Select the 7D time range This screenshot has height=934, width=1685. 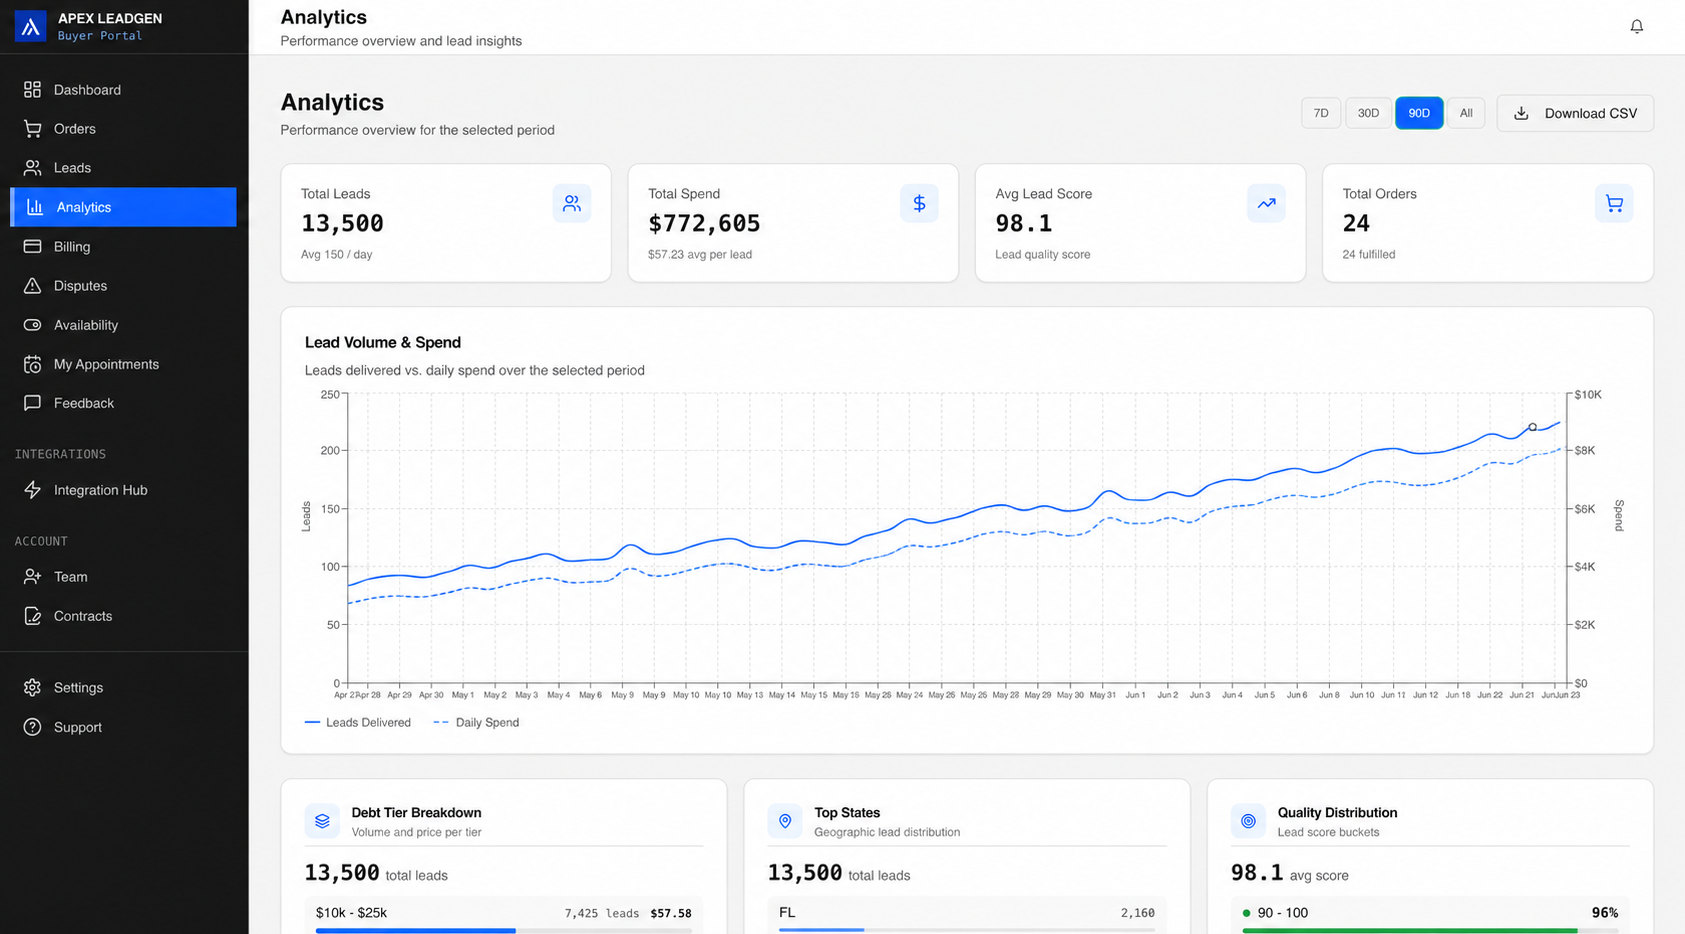(x=1321, y=113)
